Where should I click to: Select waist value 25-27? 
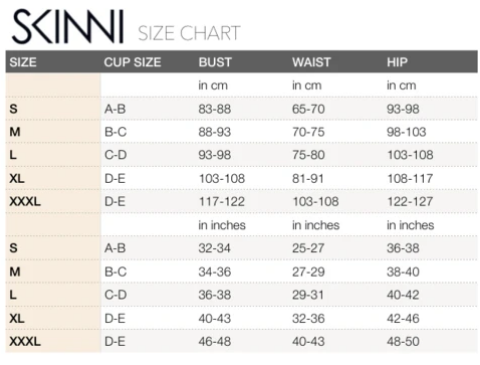point(308,248)
